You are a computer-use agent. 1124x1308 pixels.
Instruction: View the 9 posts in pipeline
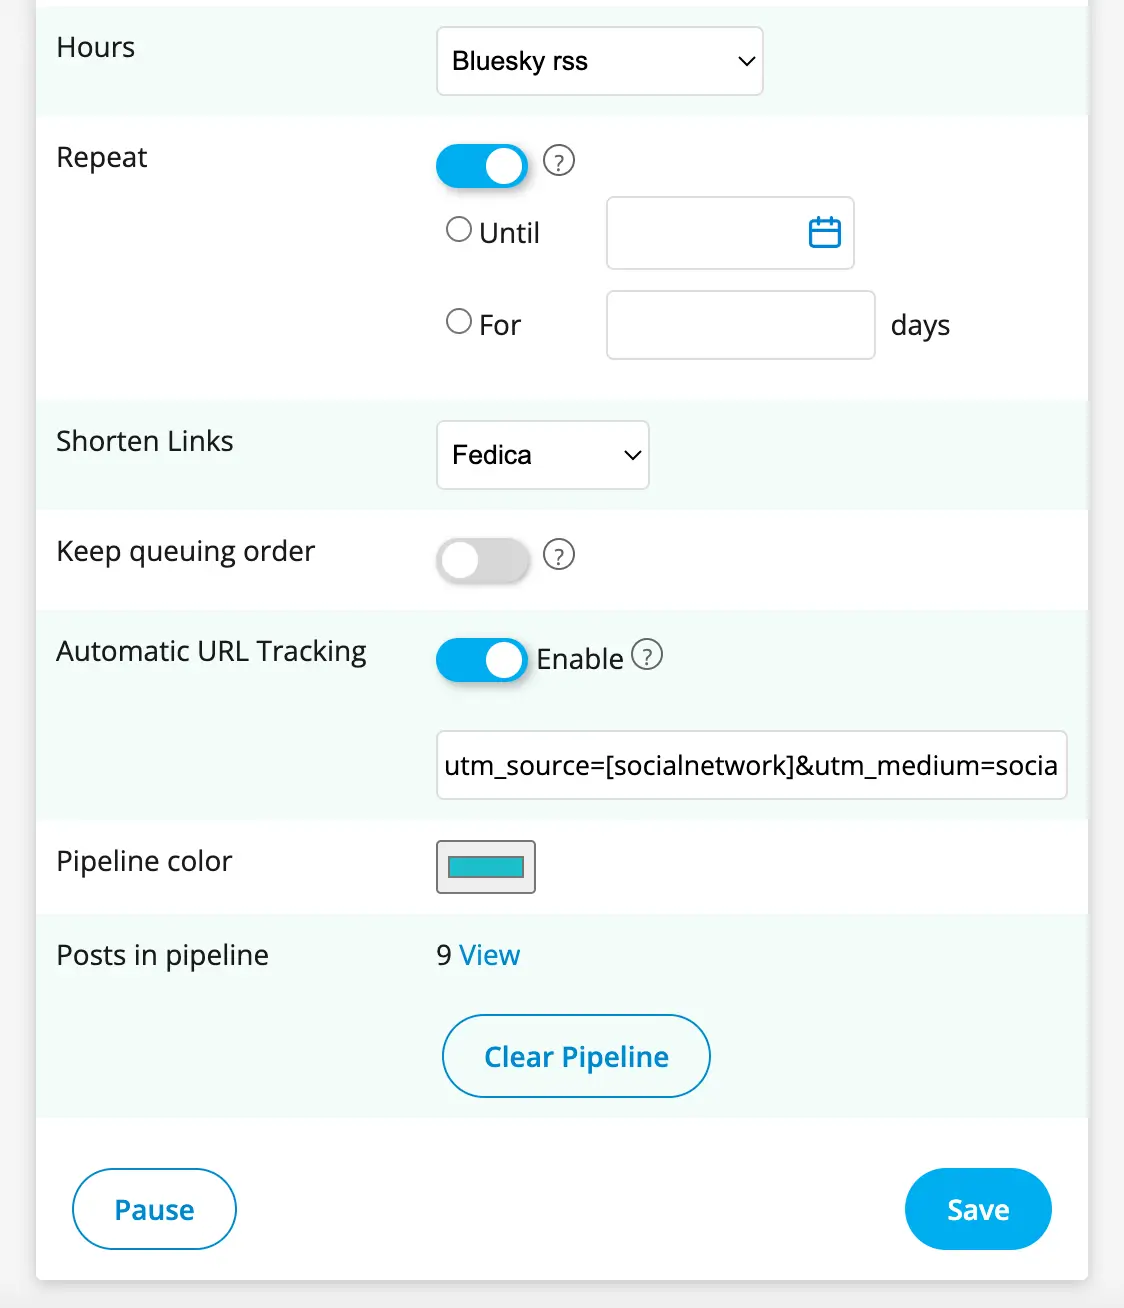pos(489,955)
